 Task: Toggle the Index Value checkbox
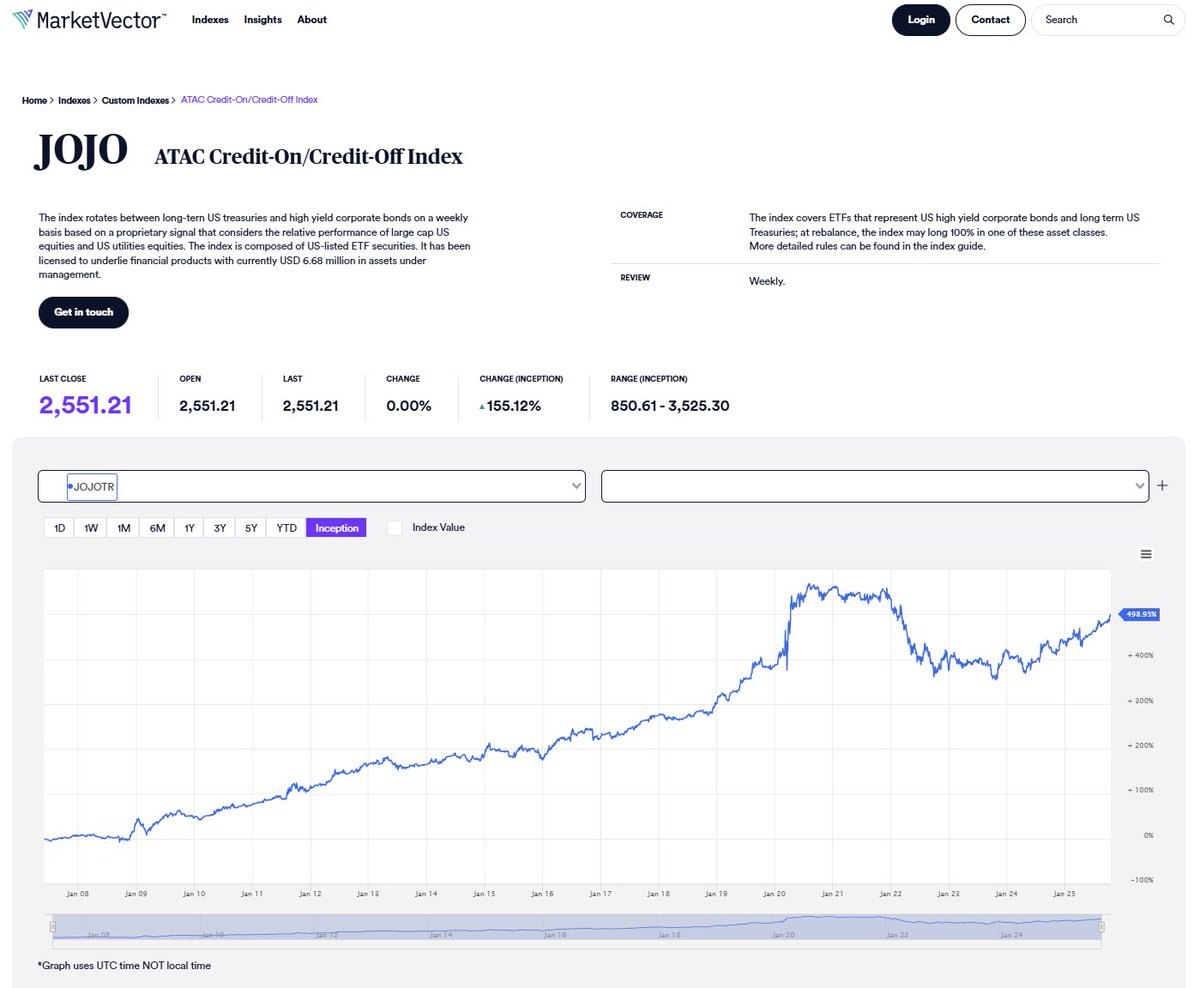click(x=394, y=528)
